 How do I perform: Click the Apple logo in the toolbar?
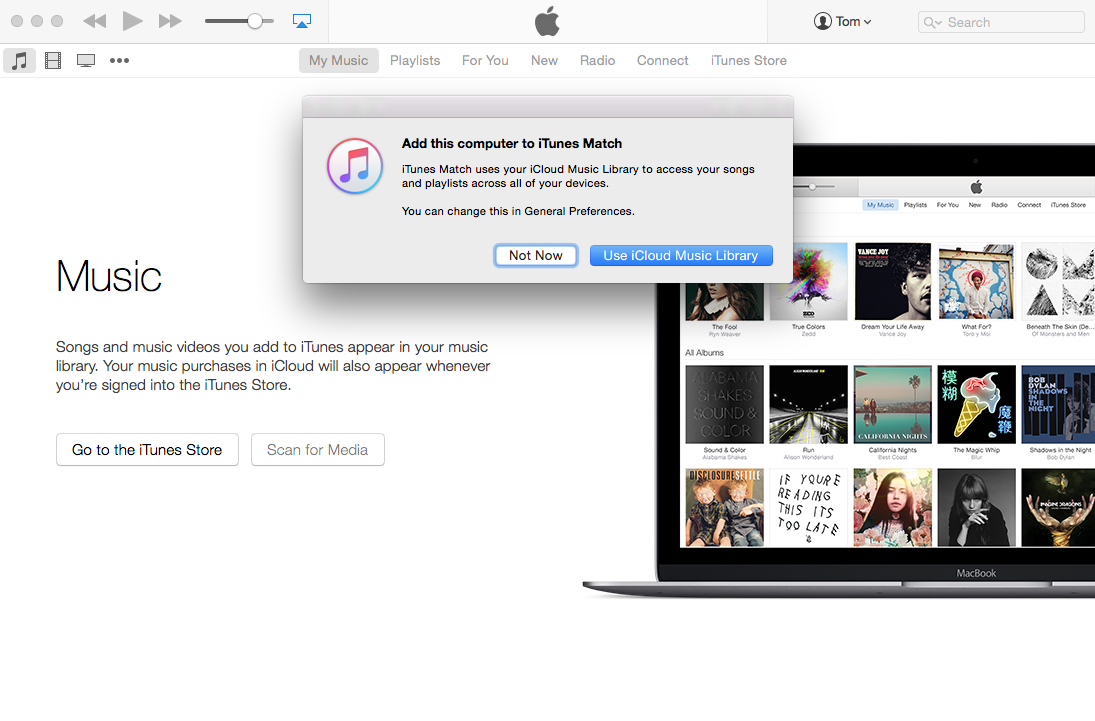pyautogui.click(x=548, y=21)
